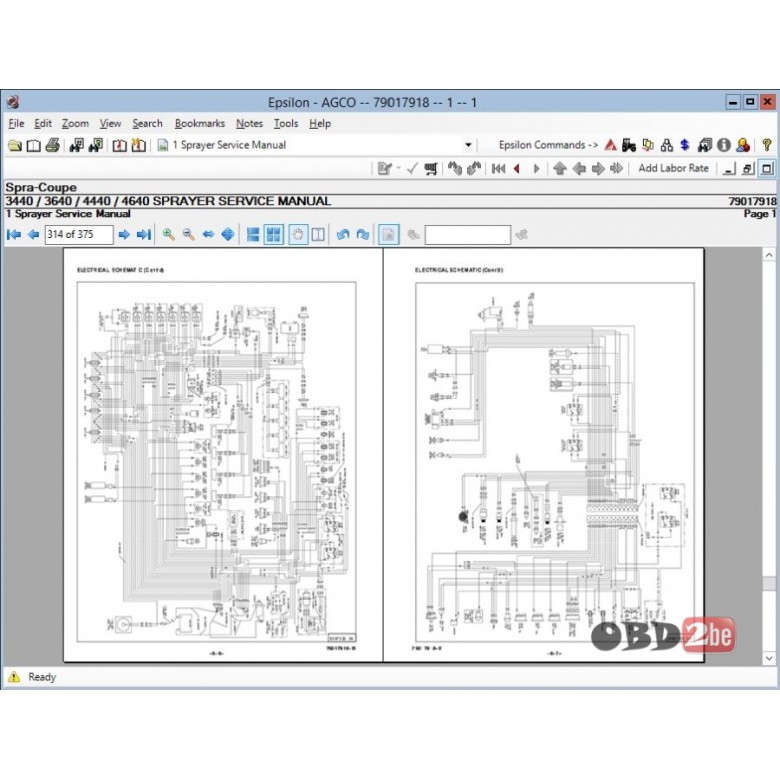Image resolution: width=780 pixels, height=780 pixels.
Task: Open the document dropdown arrow
Action: tap(468, 145)
